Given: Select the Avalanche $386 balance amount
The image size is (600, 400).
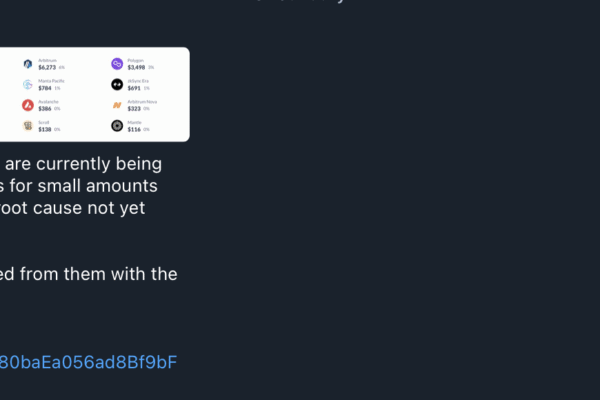Looking at the screenshot, I should click(45, 108).
